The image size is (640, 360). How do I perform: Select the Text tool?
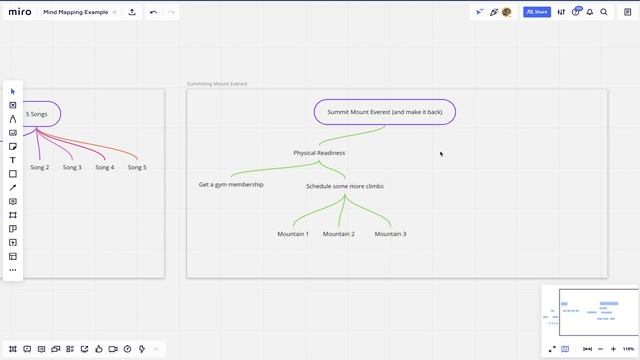click(x=13, y=160)
